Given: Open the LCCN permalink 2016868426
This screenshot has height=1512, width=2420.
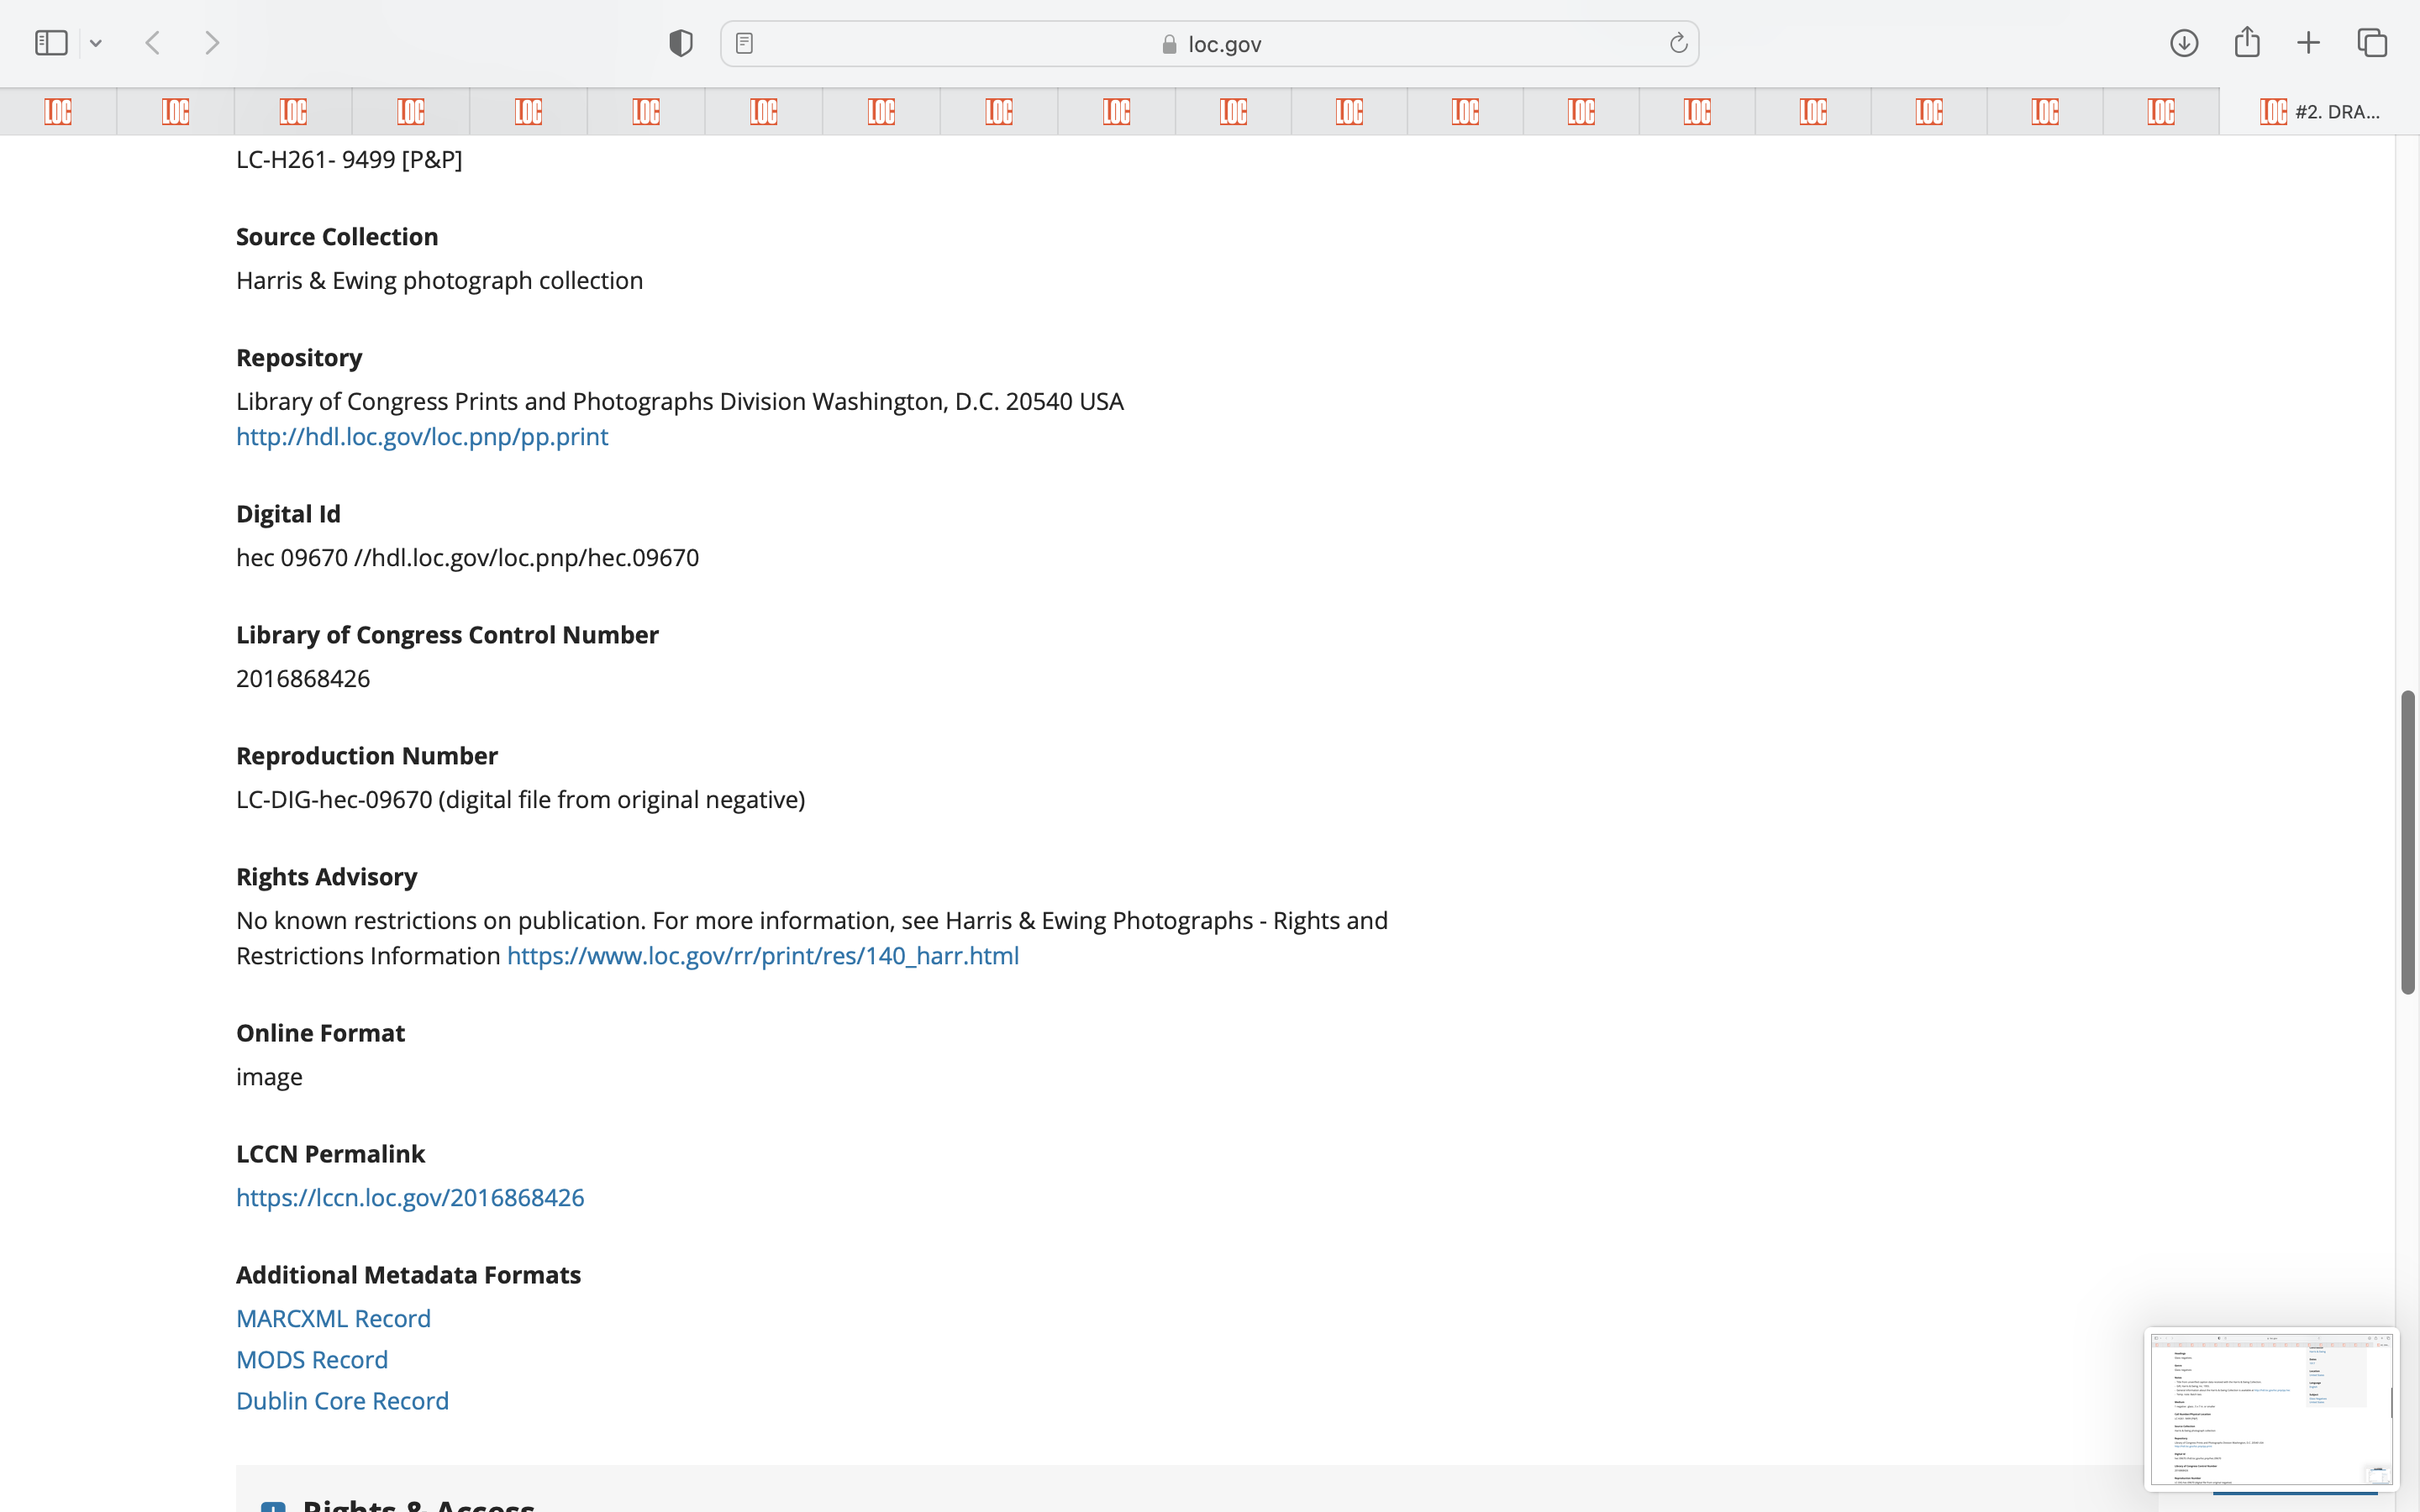Looking at the screenshot, I should point(409,1198).
